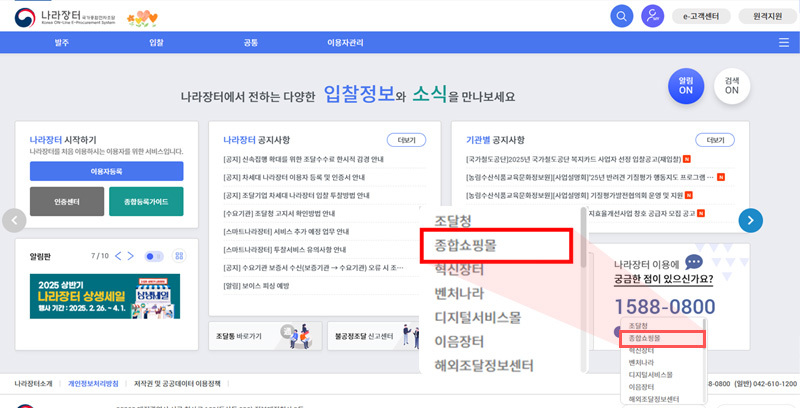Open 불공정조달 신고센터 shortcut
Viewport: 800px width, 408px height.
pyautogui.click(x=373, y=336)
